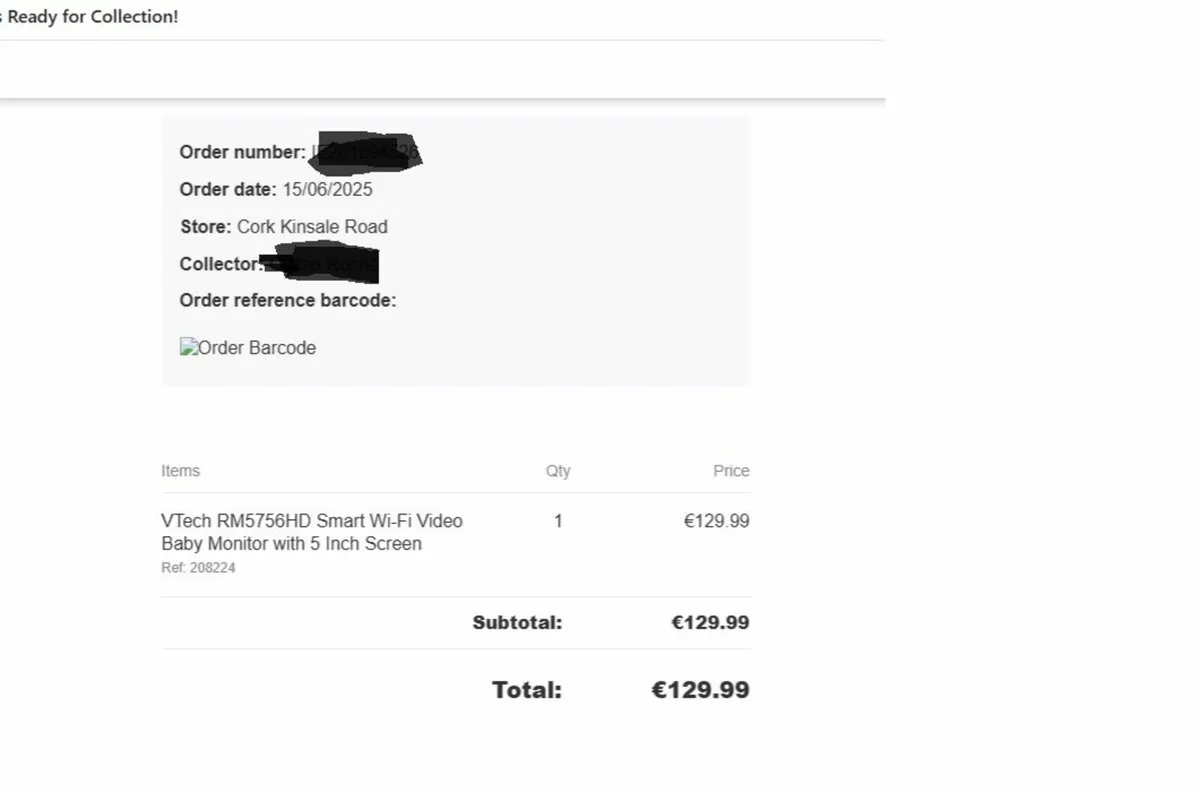Click the Collector label
The width and height of the screenshot is (1200, 792).
[x=221, y=264]
